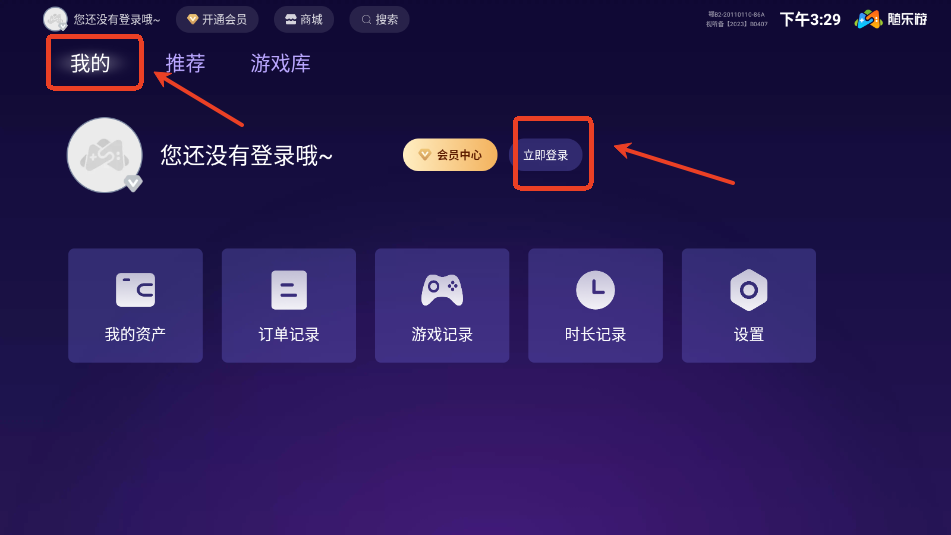
Task: Click the magnifier icon in 搜索
Action: pyautogui.click(x=366, y=19)
